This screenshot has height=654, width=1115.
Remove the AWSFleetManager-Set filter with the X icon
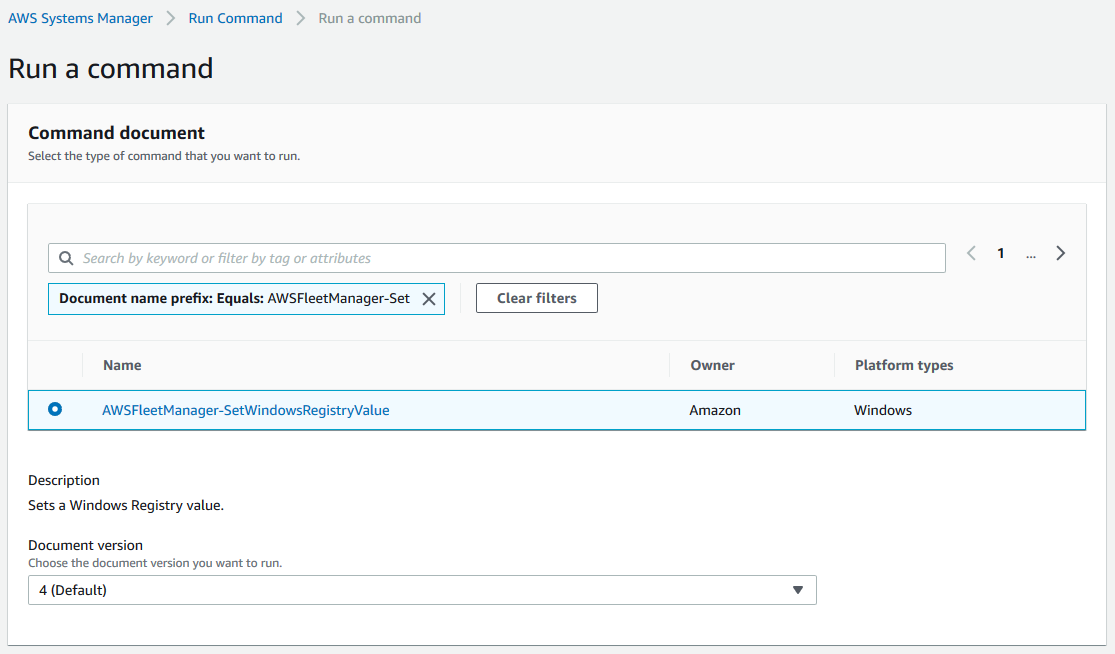(x=429, y=299)
